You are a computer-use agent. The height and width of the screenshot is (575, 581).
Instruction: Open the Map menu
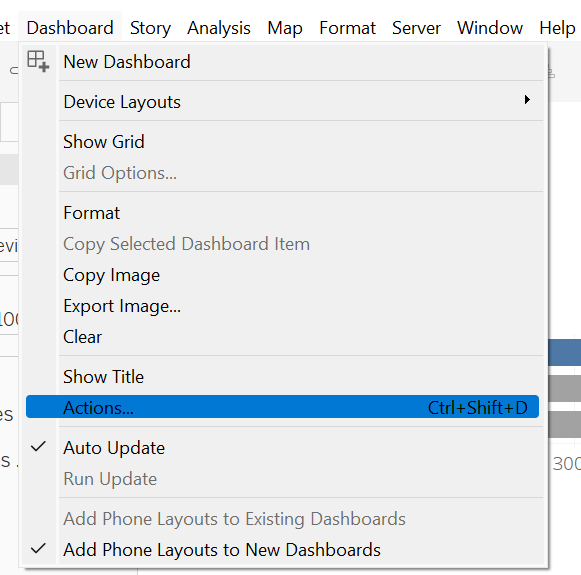point(285,28)
